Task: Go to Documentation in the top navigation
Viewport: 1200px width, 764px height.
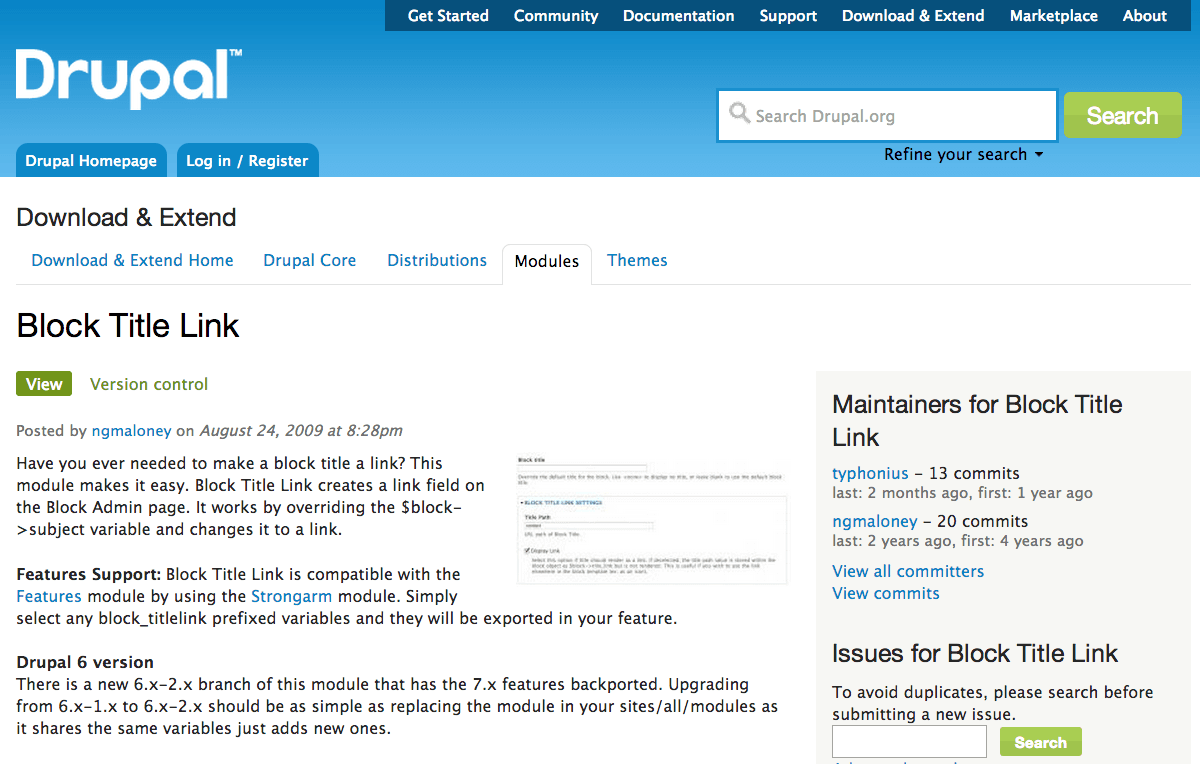Action: coord(679,16)
